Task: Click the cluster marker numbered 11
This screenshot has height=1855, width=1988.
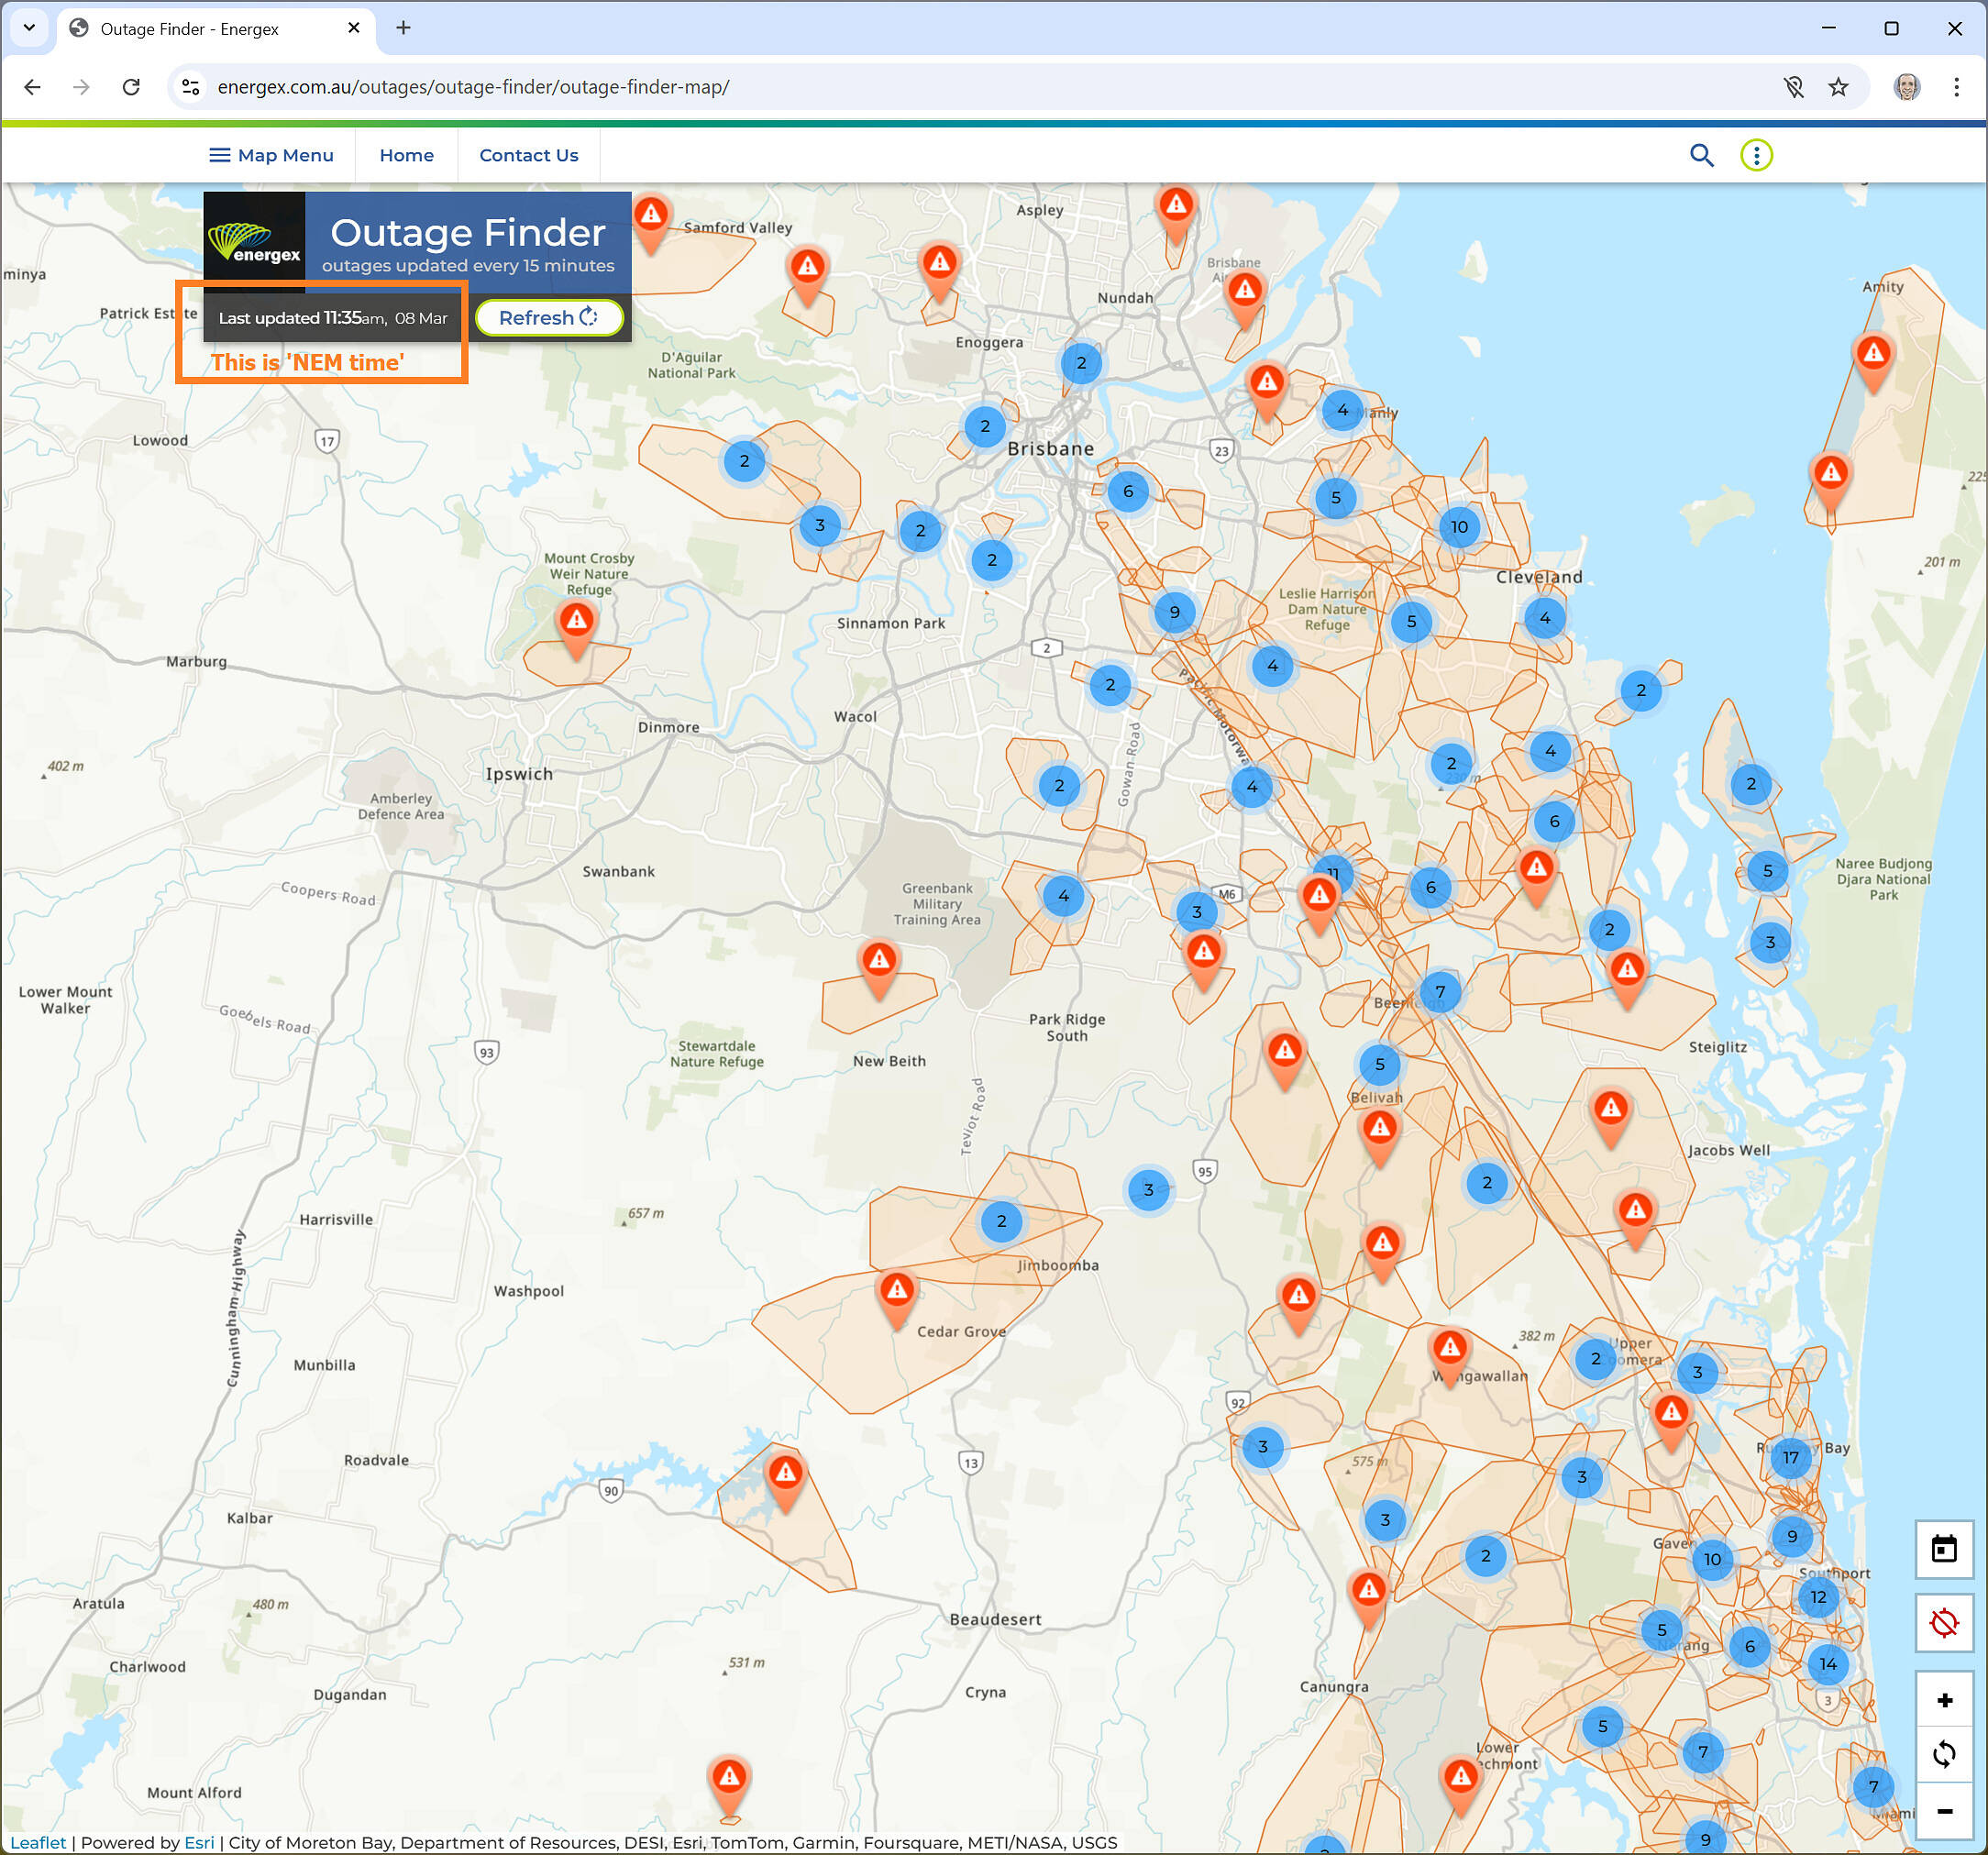Action: point(1334,872)
